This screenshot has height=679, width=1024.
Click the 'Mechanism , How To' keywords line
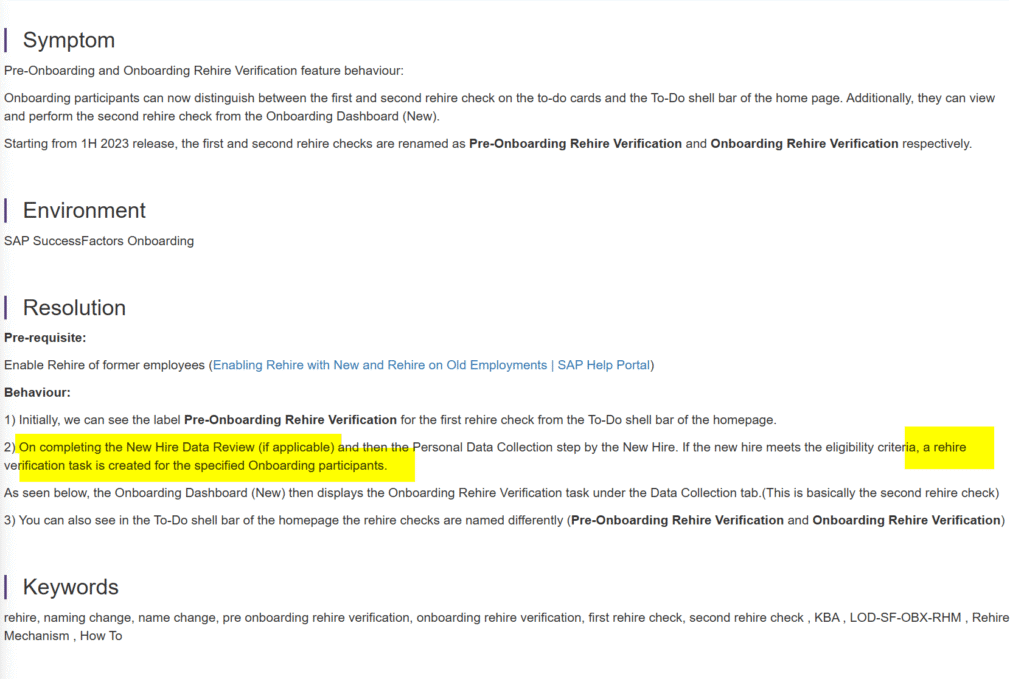63,636
